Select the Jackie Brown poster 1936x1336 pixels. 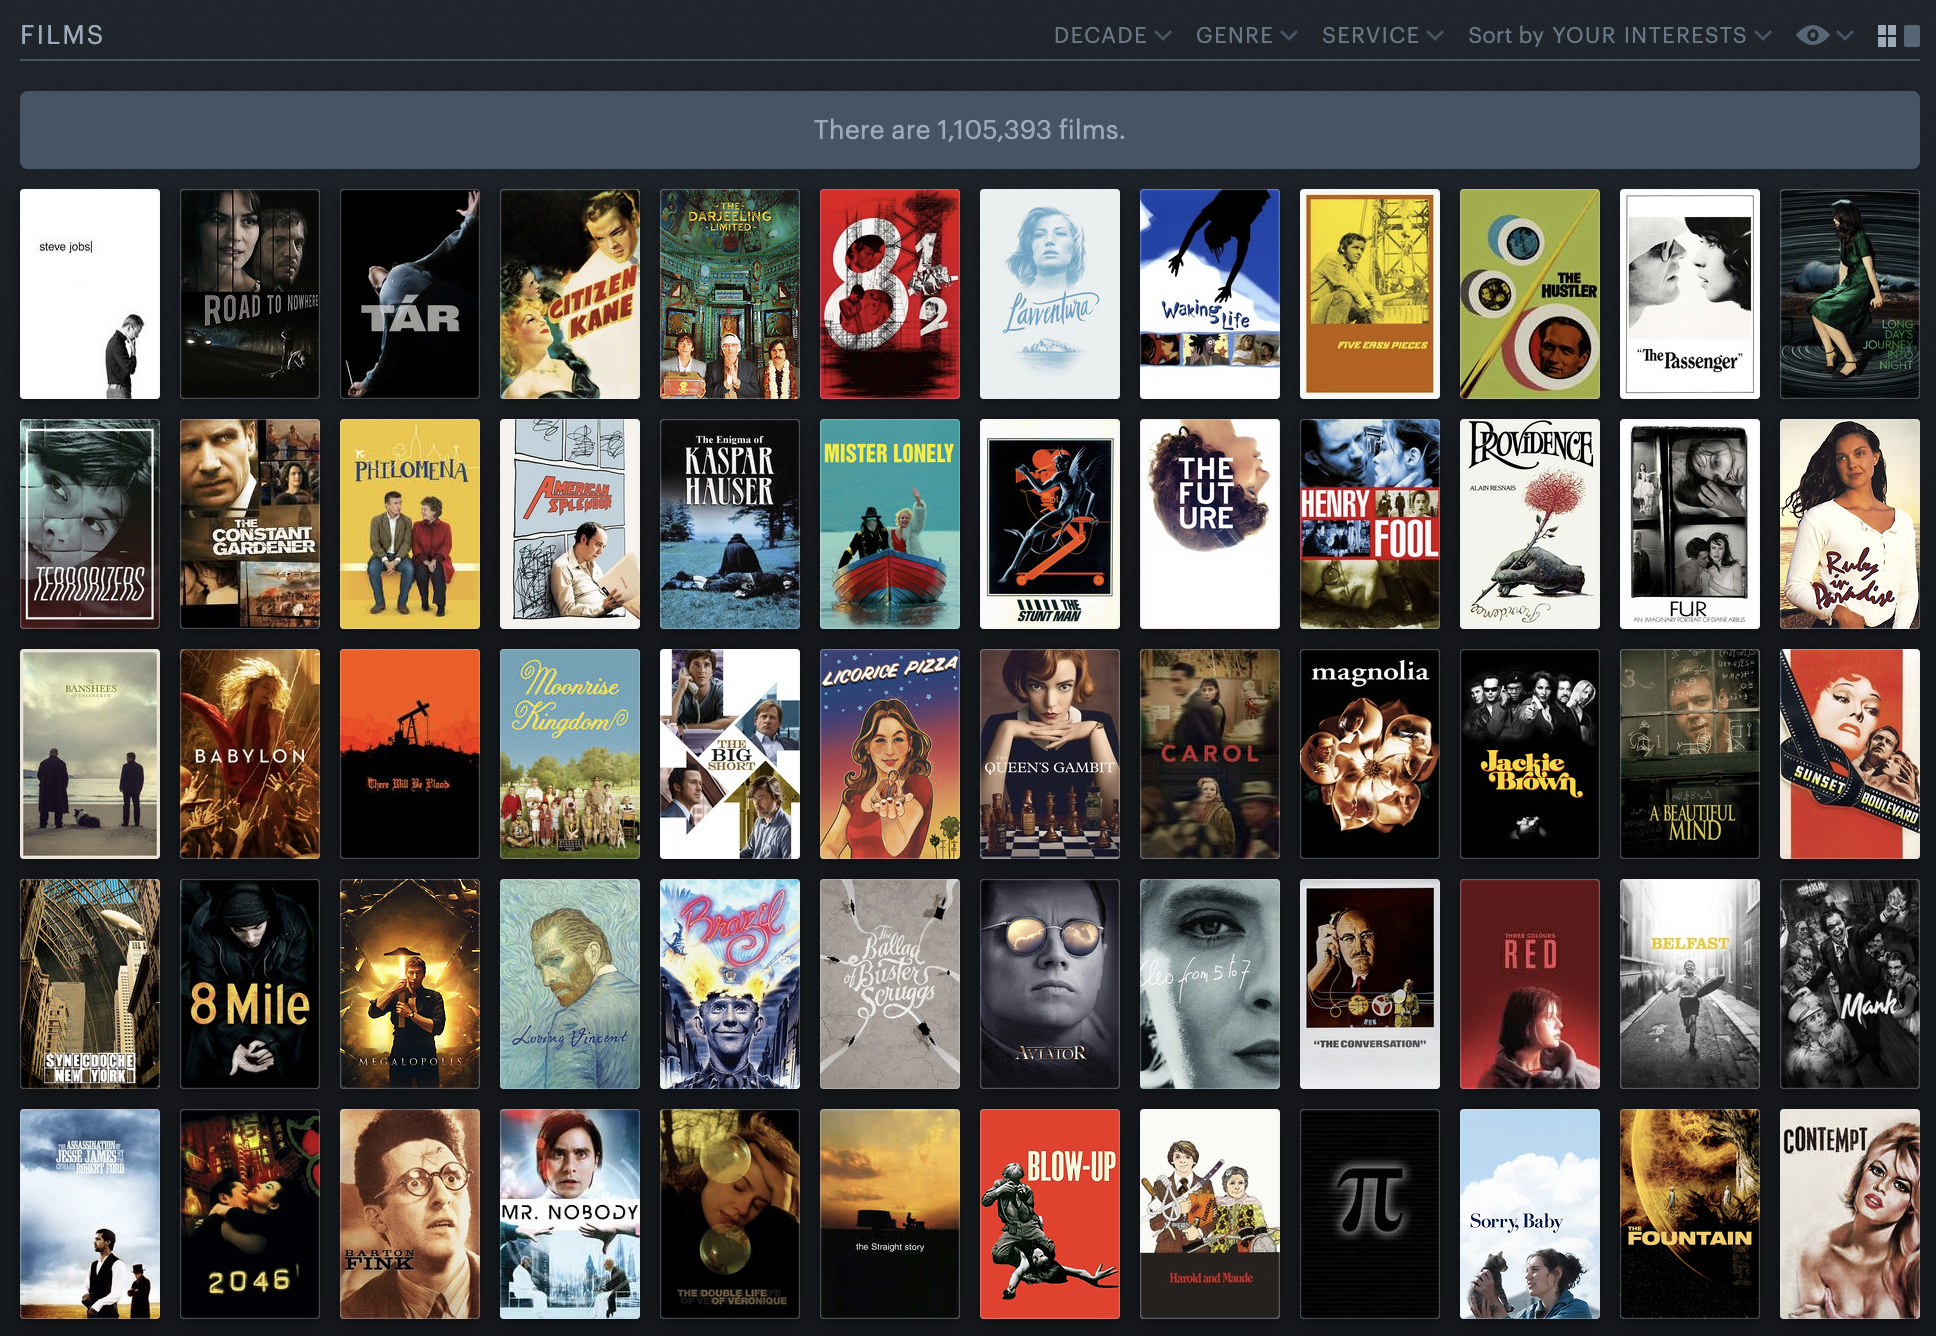1530,754
